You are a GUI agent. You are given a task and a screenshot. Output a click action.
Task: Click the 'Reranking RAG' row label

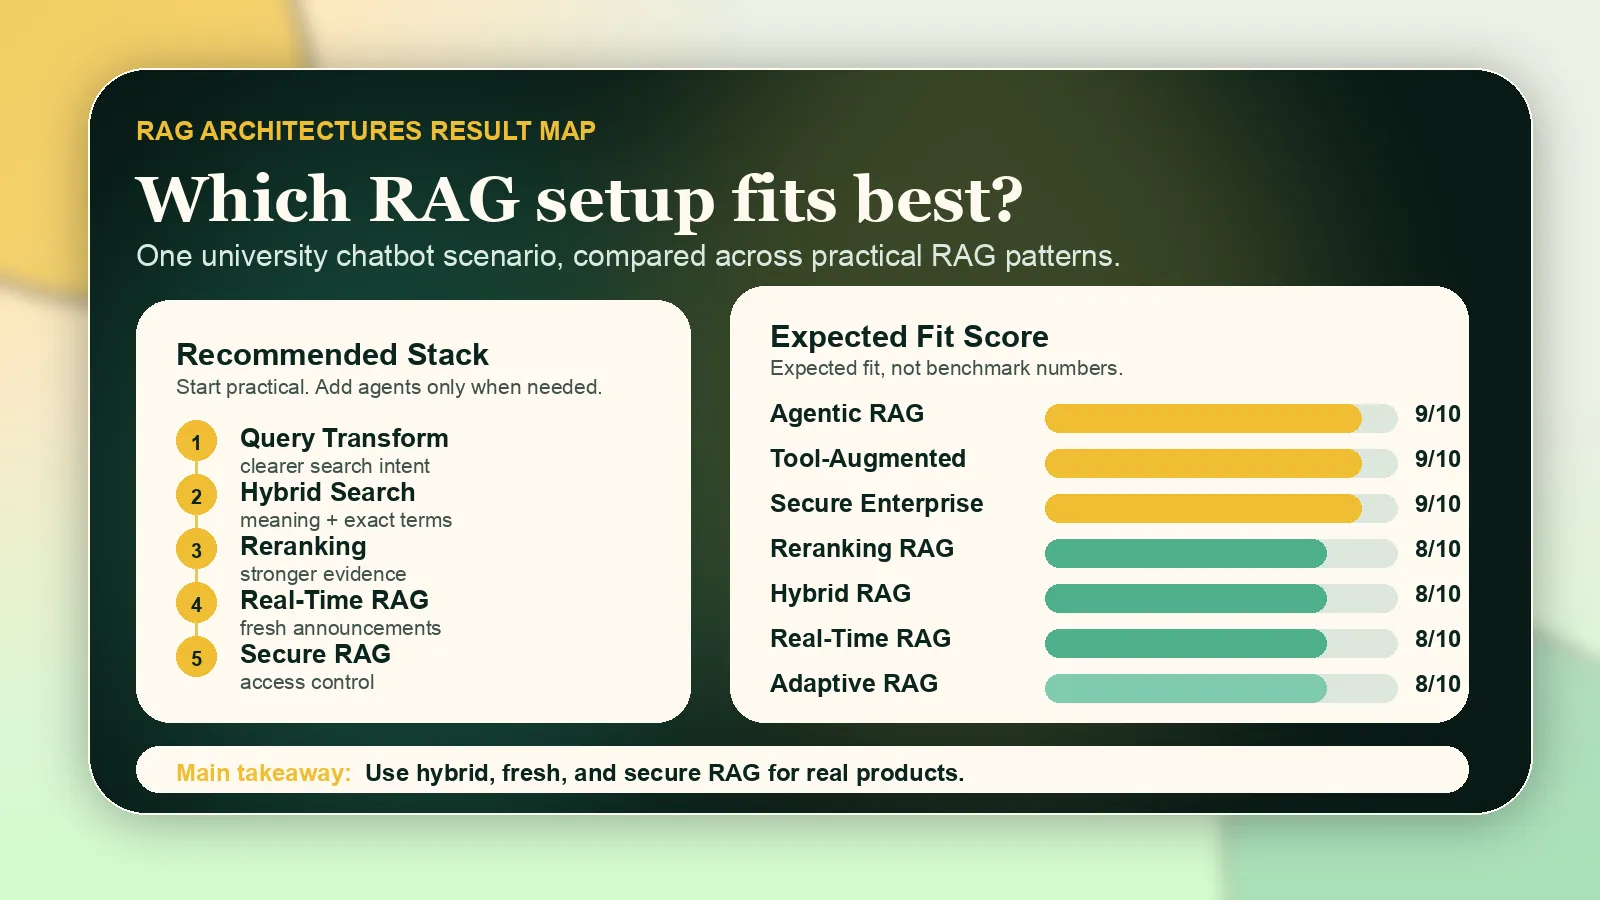pos(862,549)
